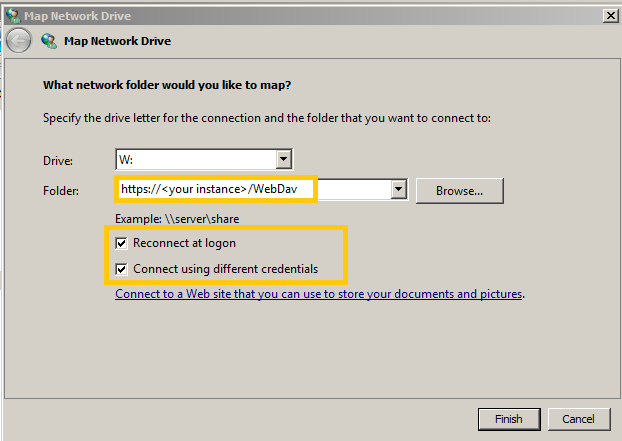Image resolution: width=622 pixels, height=441 pixels.
Task: Click Finish to map the drive
Action: click(510, 418)
